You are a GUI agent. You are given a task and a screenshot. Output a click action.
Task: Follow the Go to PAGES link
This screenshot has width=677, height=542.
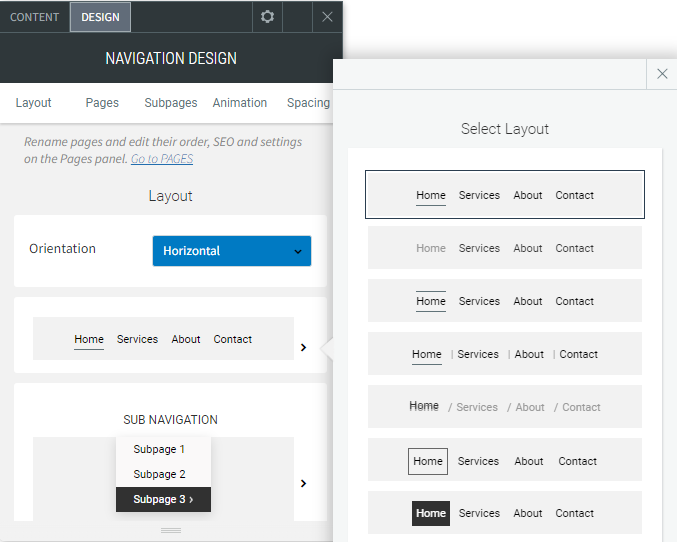click(162, 159)
